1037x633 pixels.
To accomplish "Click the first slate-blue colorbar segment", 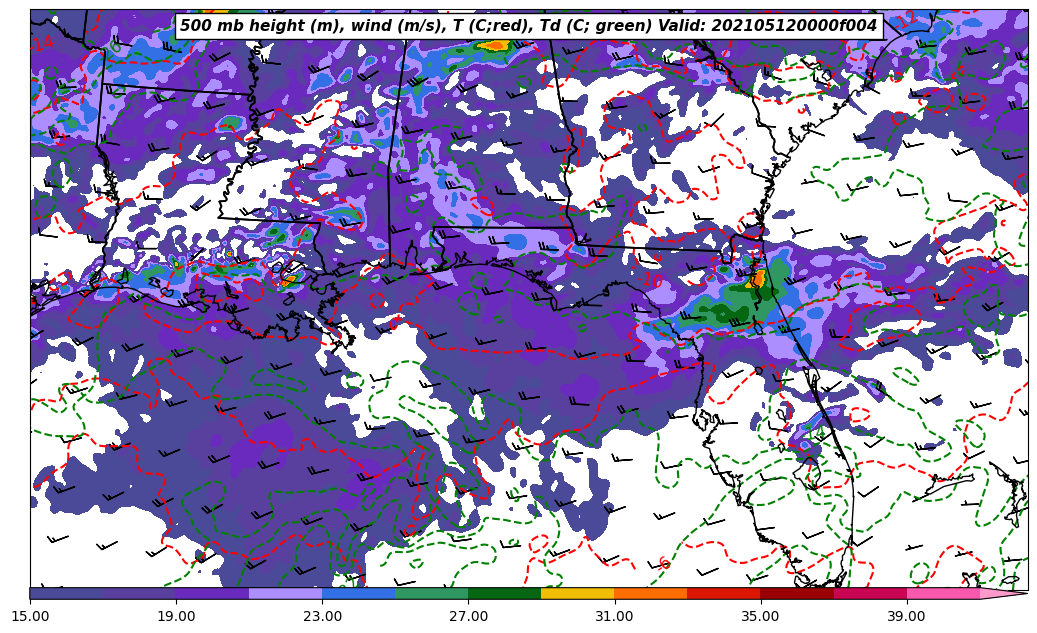I will point(66,593).
